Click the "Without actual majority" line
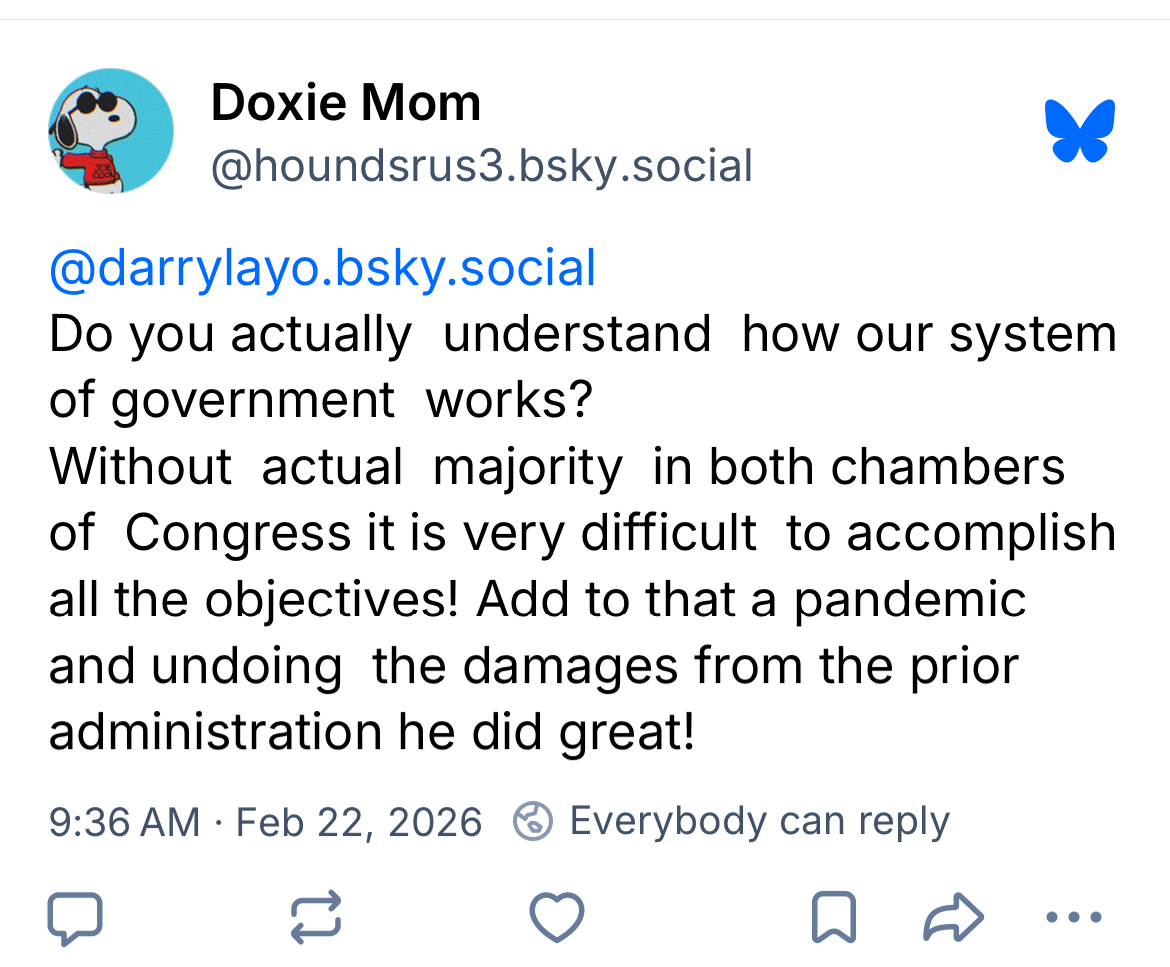Viewport: 1170px width, 967px height. tap(335, 467)
